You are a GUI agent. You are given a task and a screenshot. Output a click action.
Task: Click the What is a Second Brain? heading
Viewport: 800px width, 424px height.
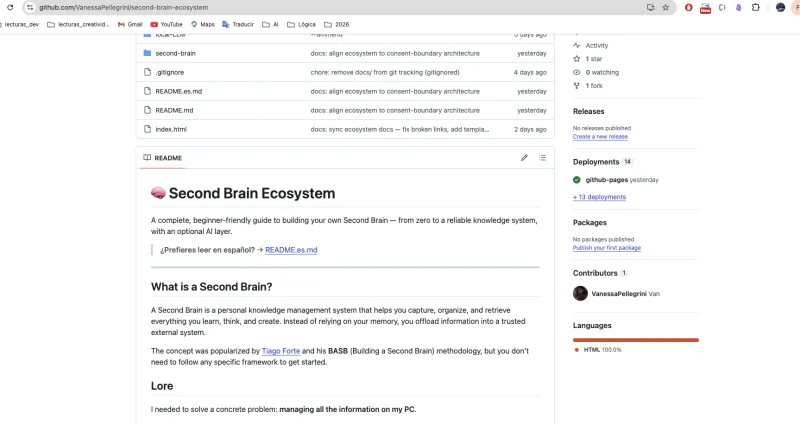pos(212,287)
